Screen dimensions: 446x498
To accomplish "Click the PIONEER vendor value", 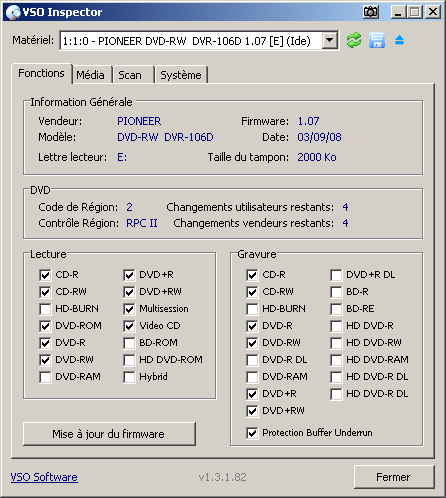I will coord(139,121).
